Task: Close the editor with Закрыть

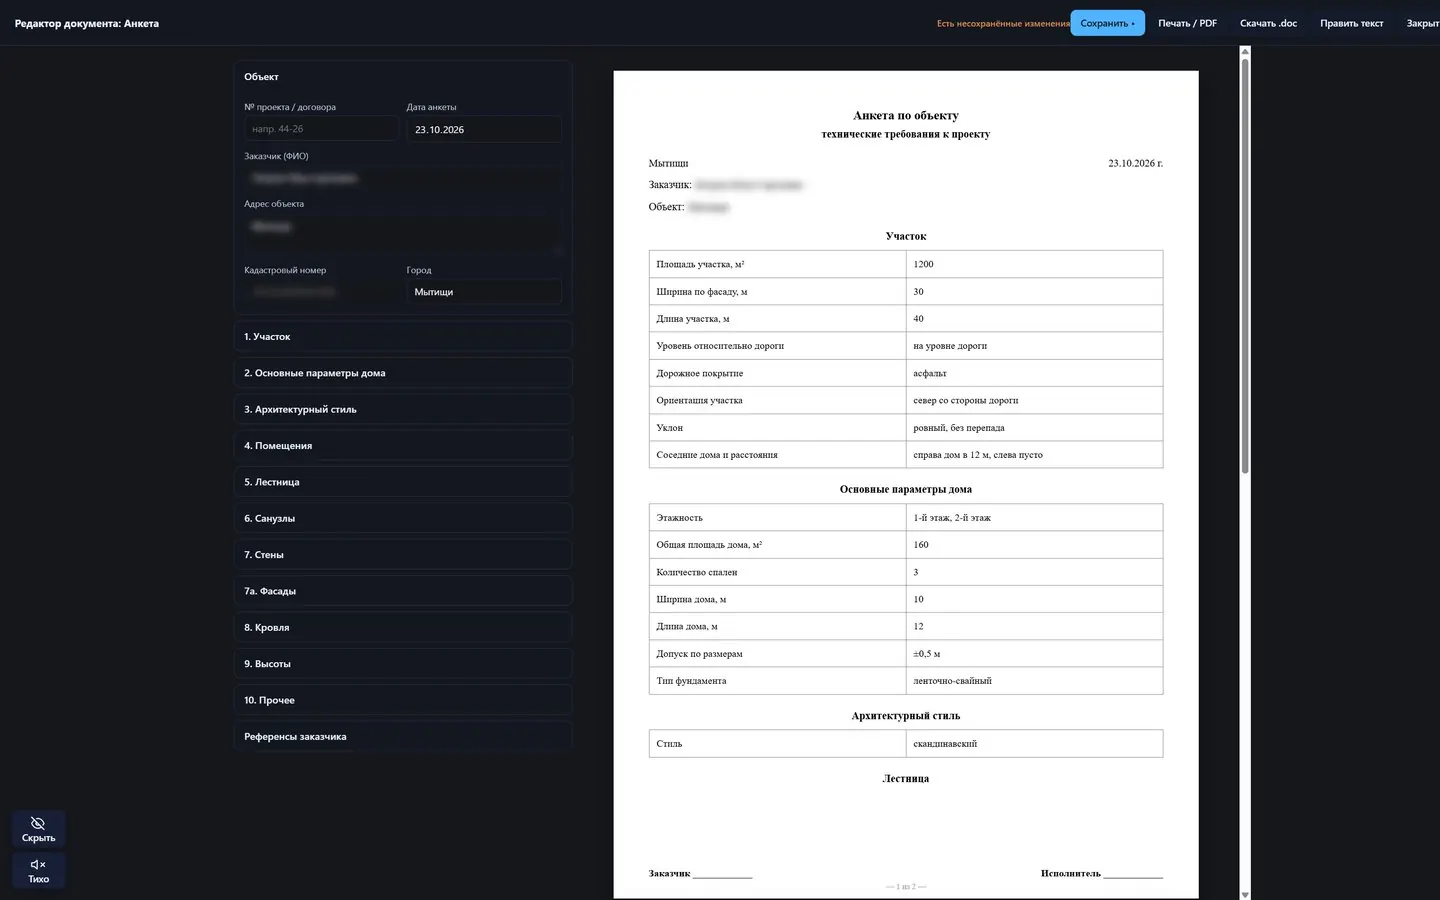Action: (1422, 23)
